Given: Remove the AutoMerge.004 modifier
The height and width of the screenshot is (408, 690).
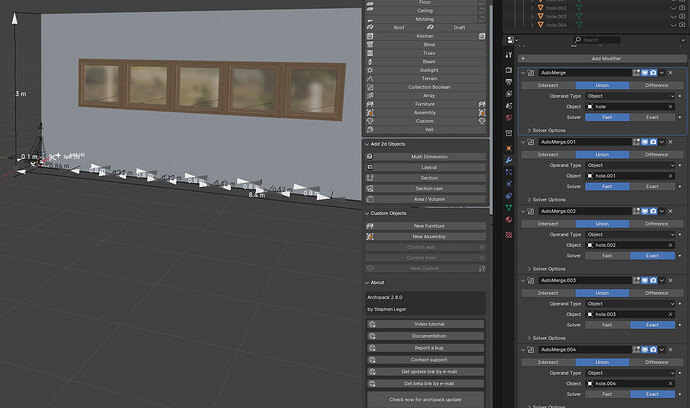Looking at the screenshot, I should (670, 349).
